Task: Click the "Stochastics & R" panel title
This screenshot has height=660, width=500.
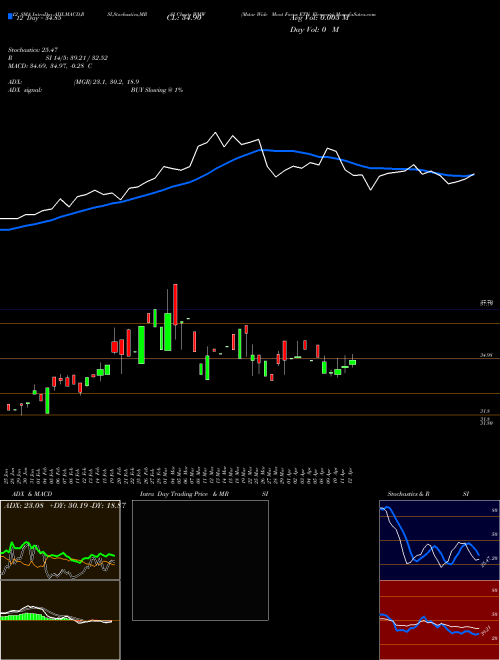Action: (x=409, y=494)
